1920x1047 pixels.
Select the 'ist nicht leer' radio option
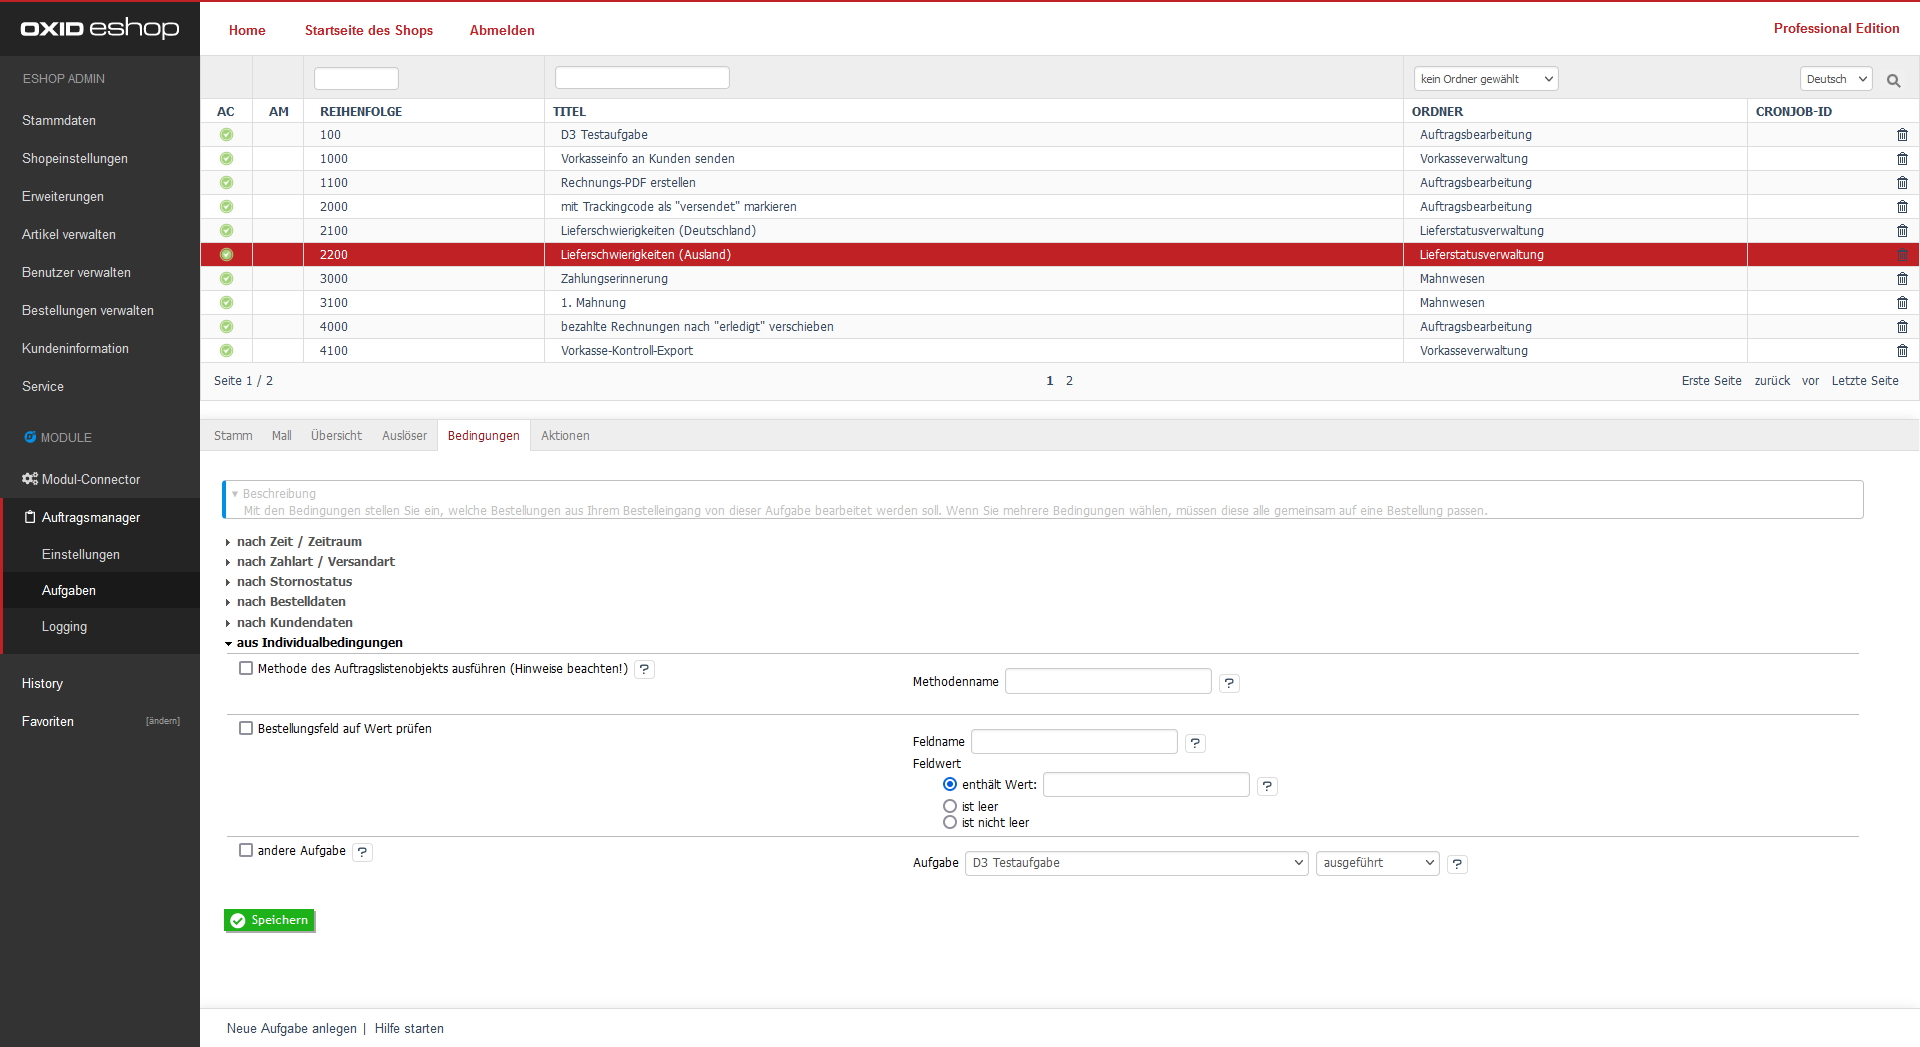click(x=950, y=823)
